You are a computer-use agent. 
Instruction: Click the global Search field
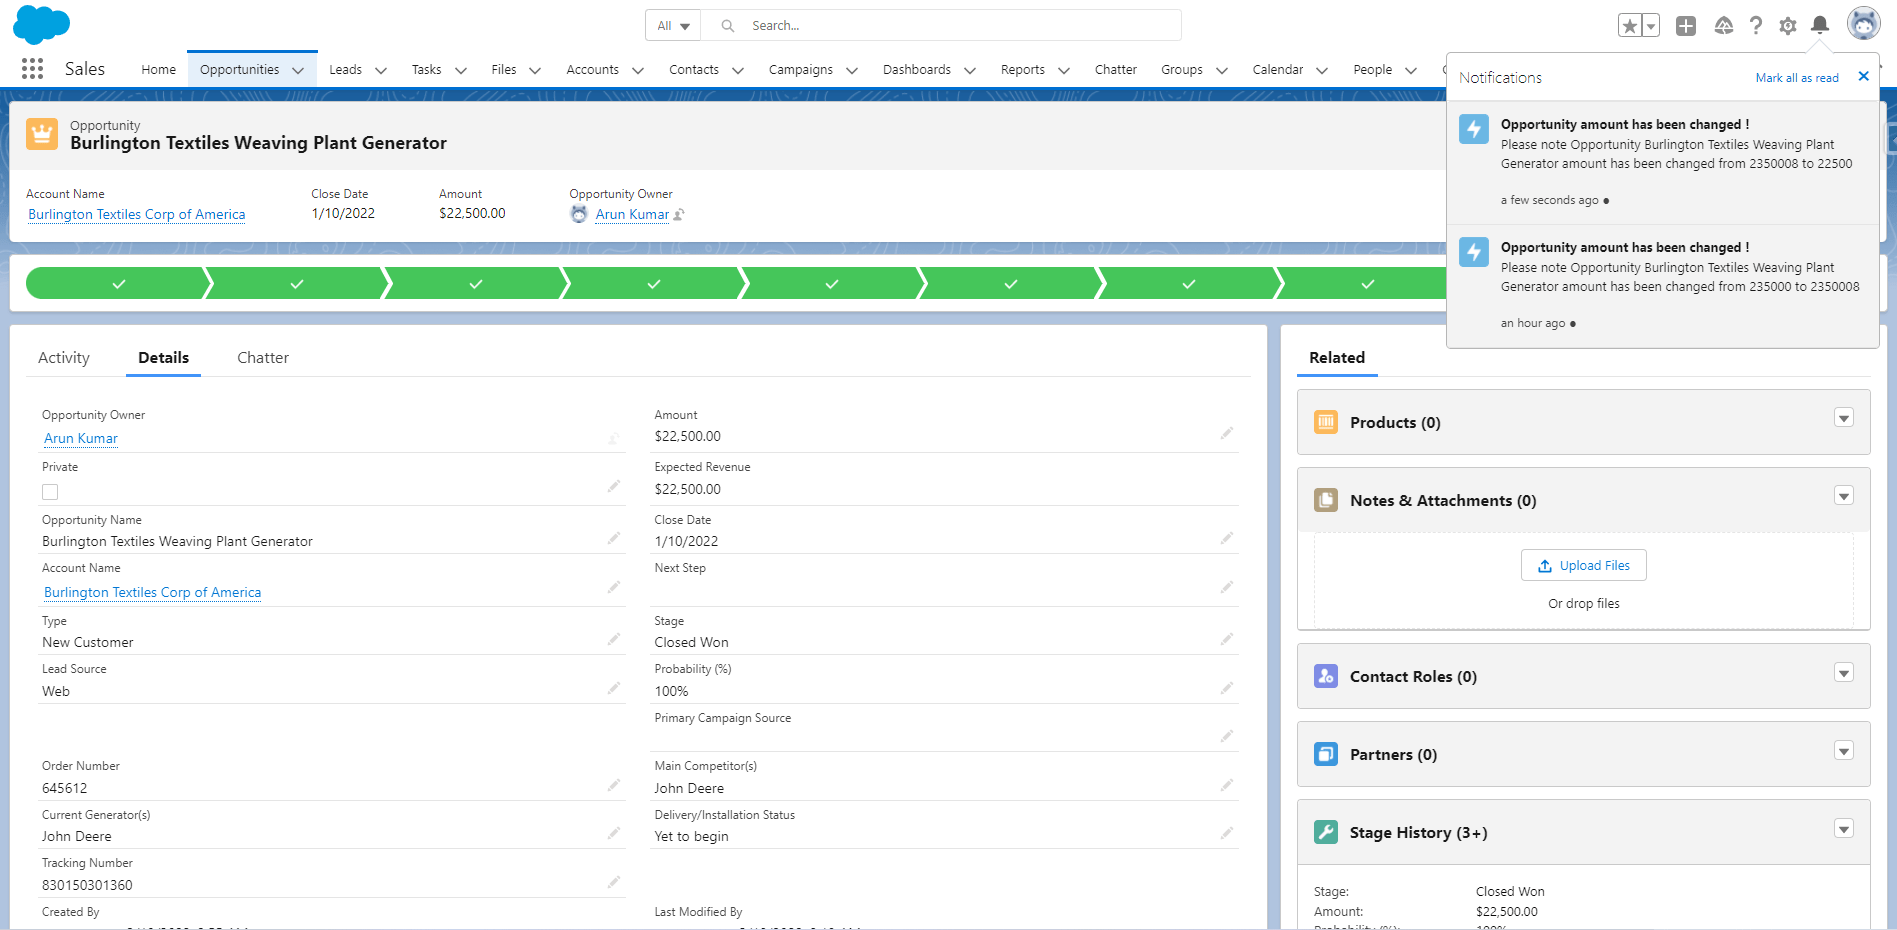coord(941,26)
